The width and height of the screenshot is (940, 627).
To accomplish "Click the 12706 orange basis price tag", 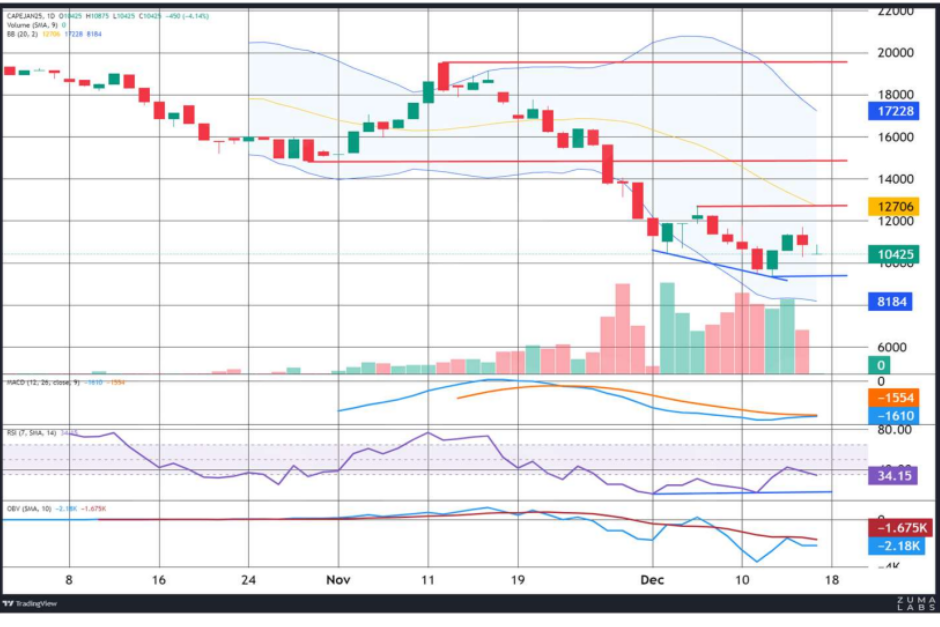I will point(894,207).
